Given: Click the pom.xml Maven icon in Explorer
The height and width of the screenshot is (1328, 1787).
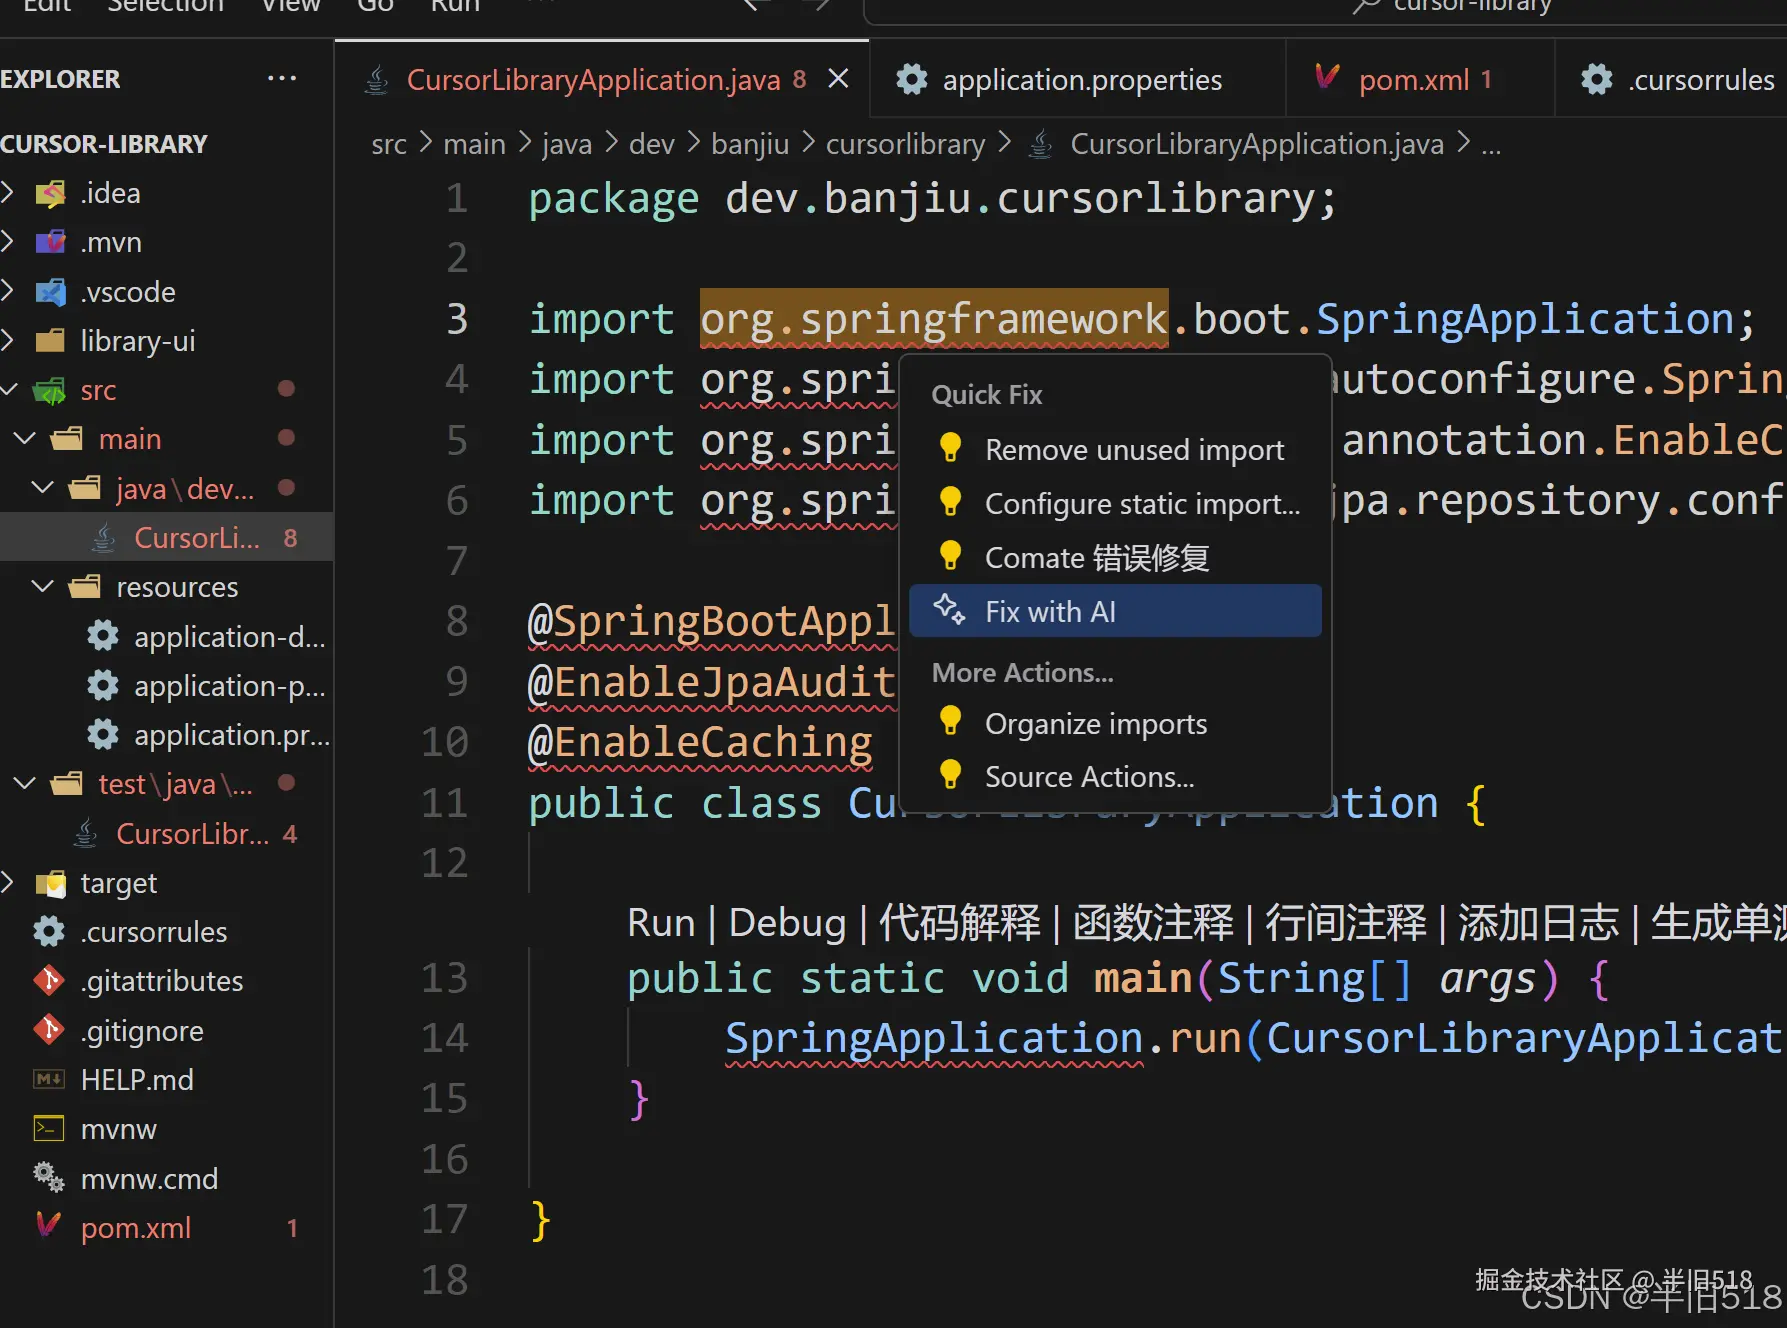Looking at the screenshot, I should pos(49,1226).
